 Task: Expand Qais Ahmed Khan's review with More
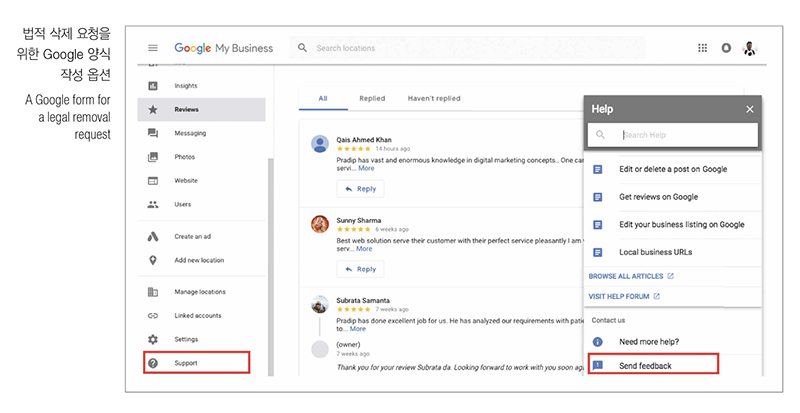coord(366,168)
